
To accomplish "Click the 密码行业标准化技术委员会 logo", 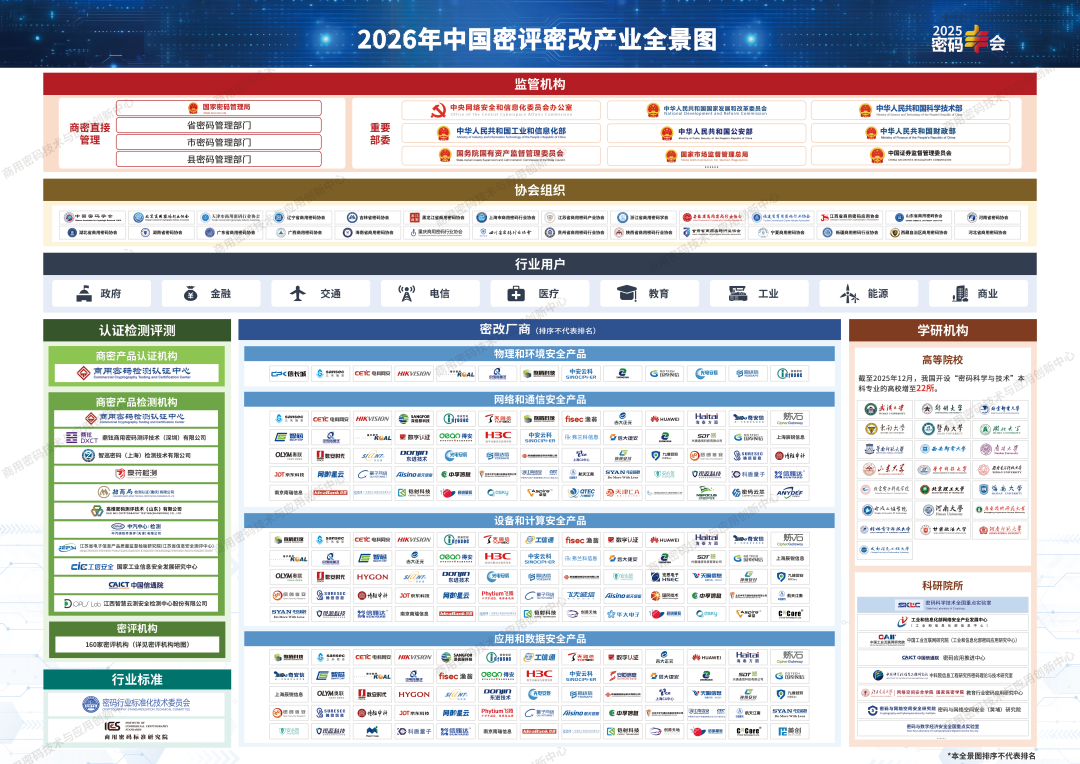I will (x=136, y=703).
